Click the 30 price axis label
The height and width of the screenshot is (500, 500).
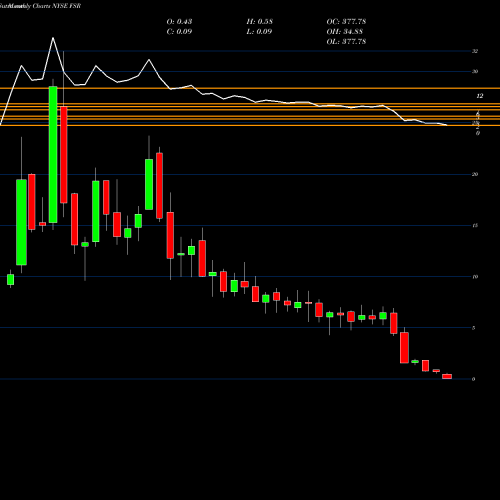click(x=475, y=71)
